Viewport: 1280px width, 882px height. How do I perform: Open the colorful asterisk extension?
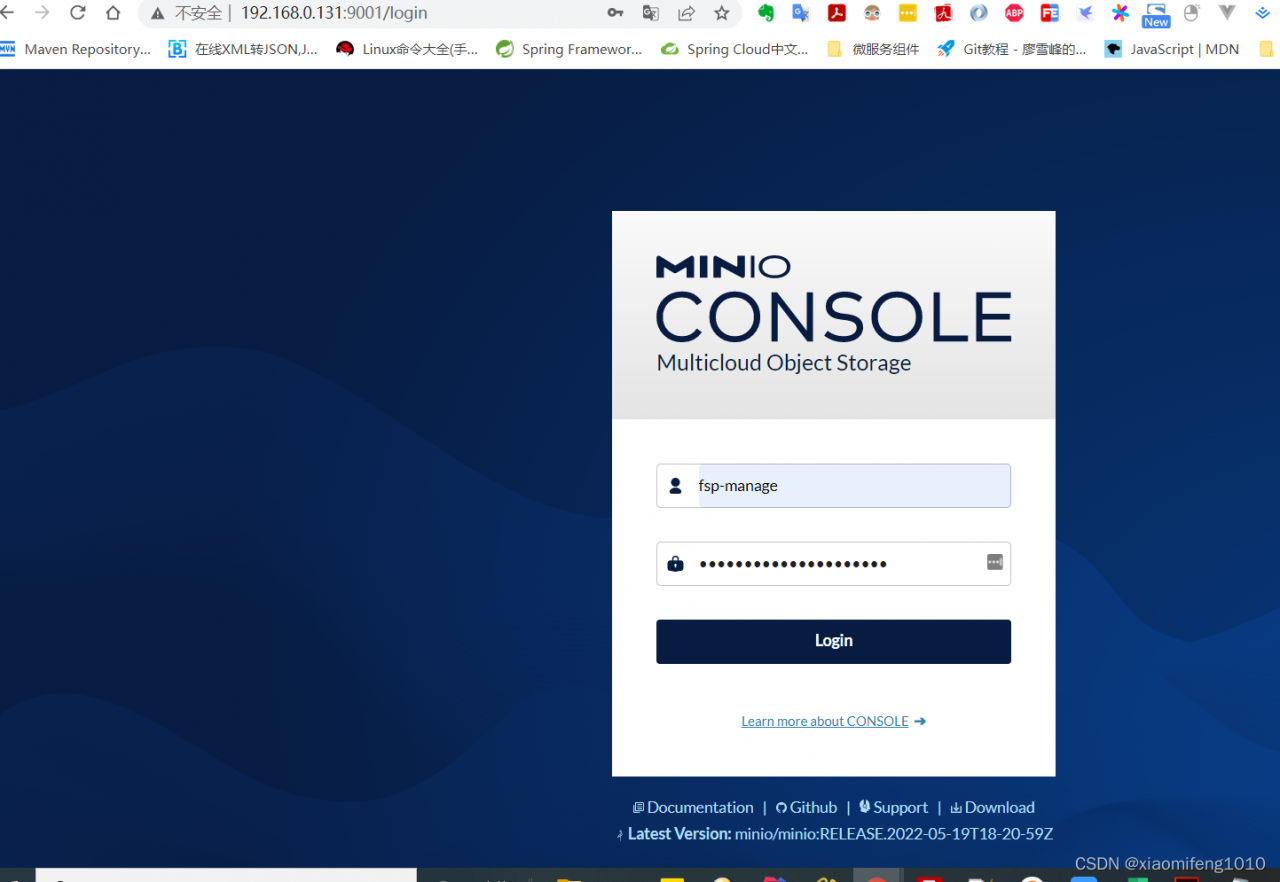coord(1121,13)
